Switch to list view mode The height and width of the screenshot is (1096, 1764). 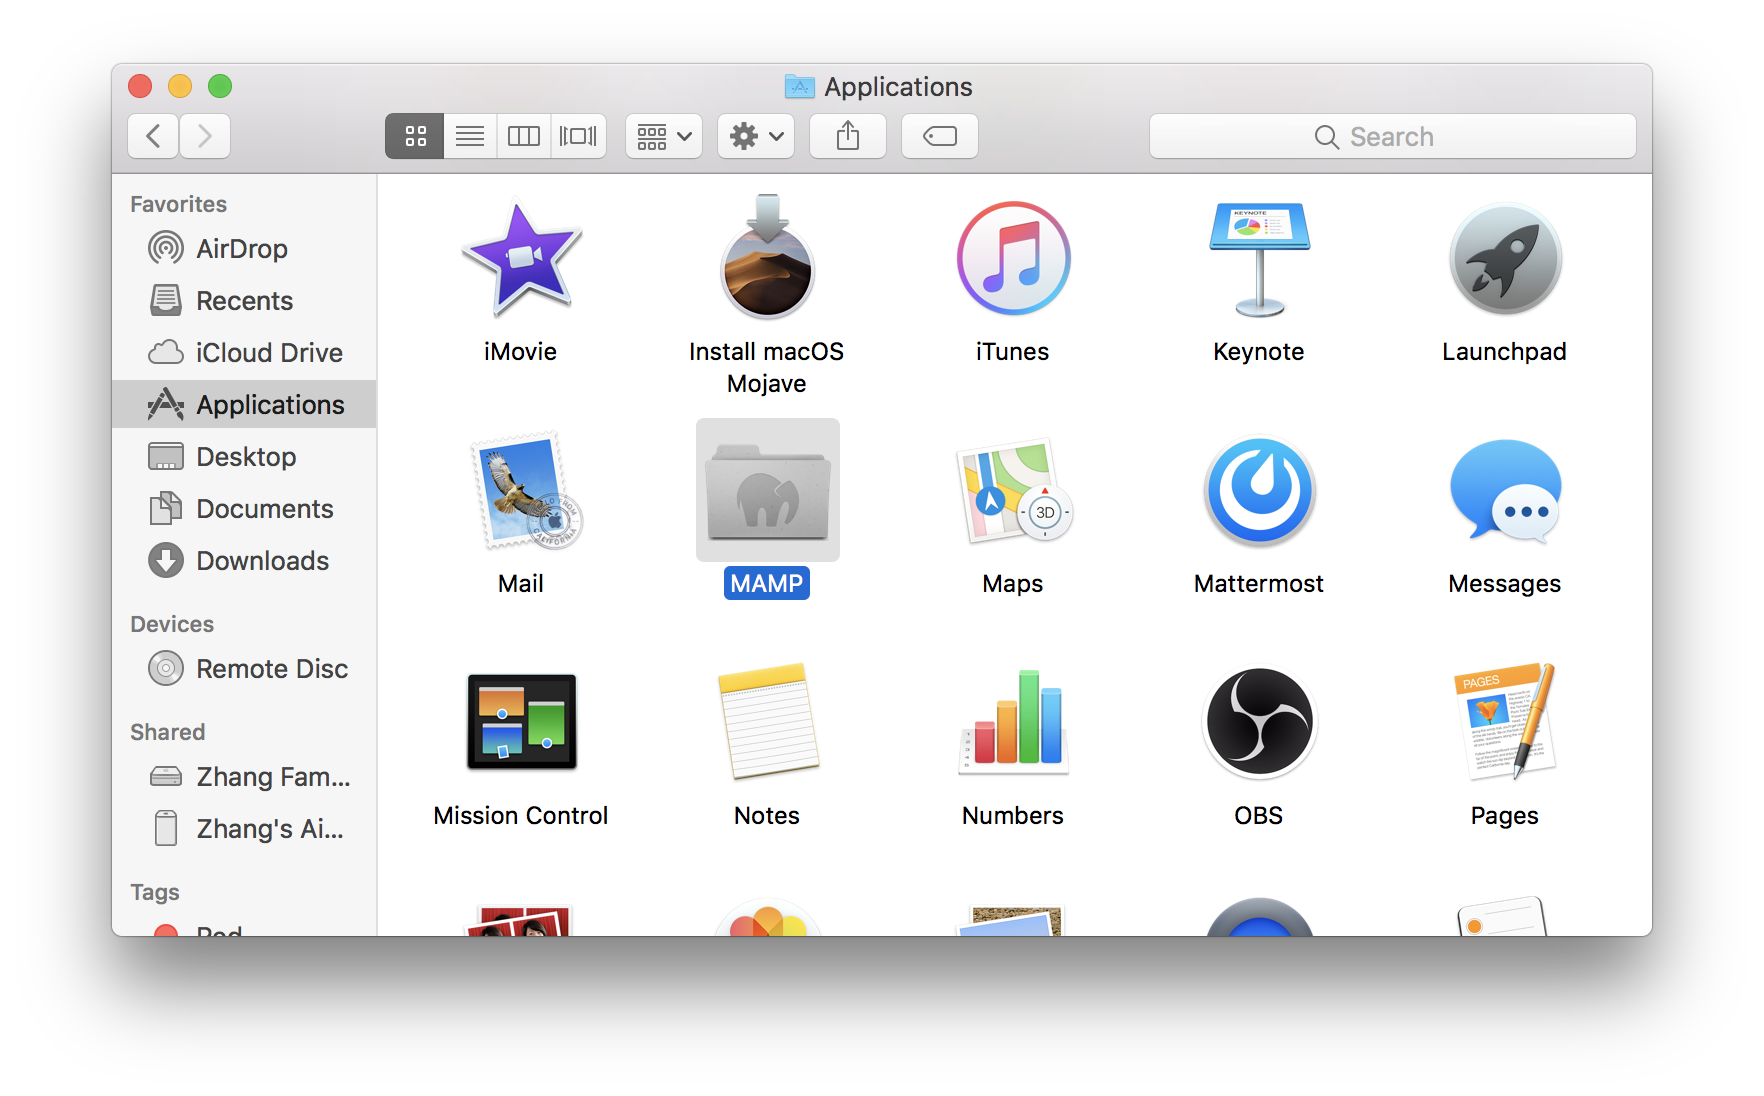point(470,136)
